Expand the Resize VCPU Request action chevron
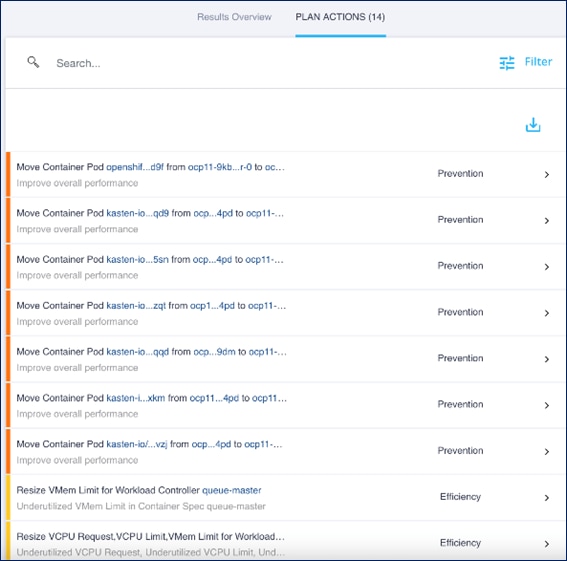 pos(547,544)
